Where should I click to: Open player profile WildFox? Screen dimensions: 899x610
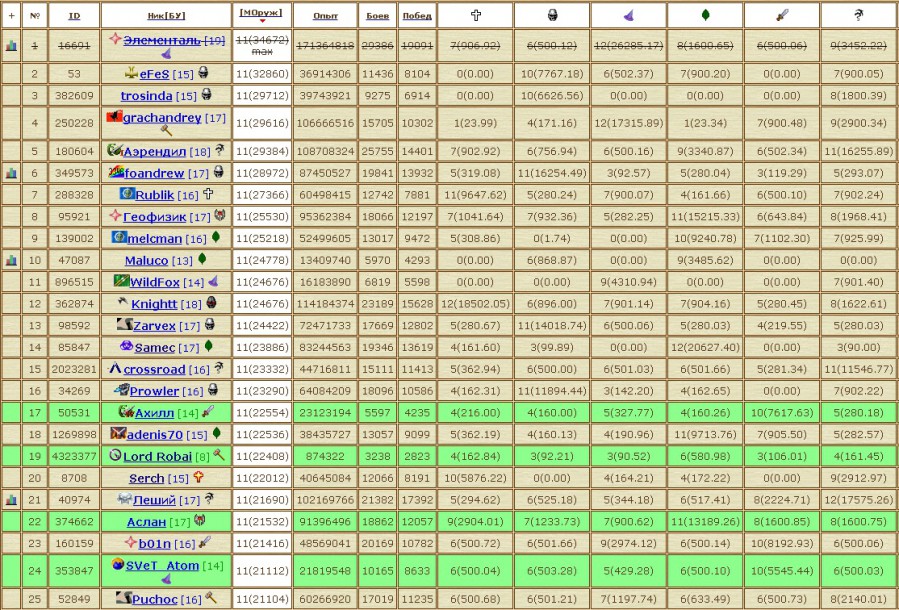click(x=155, y=283)
